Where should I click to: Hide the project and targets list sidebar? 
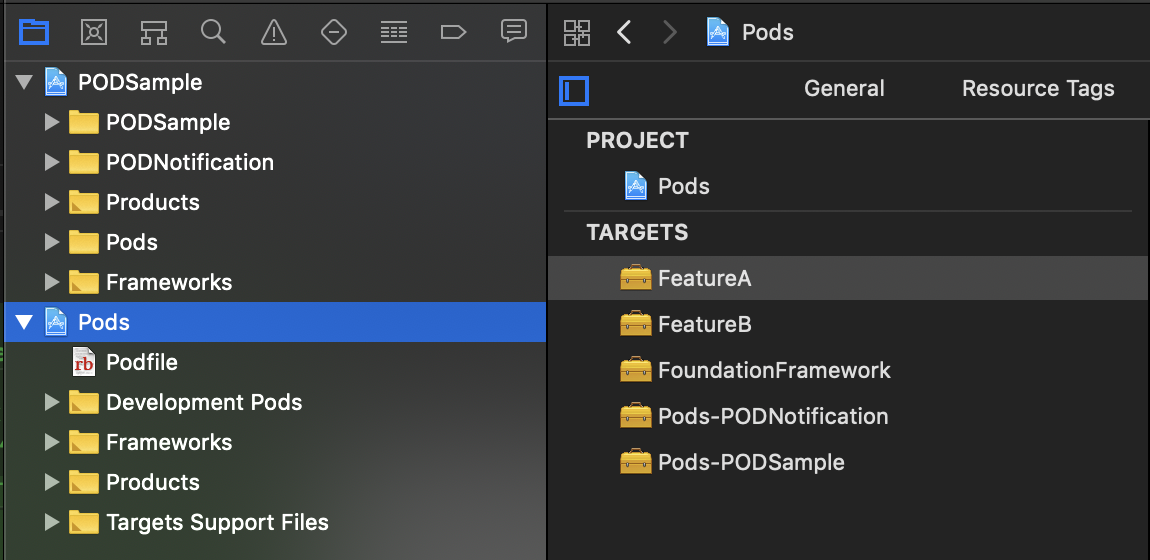coord(574,91)
